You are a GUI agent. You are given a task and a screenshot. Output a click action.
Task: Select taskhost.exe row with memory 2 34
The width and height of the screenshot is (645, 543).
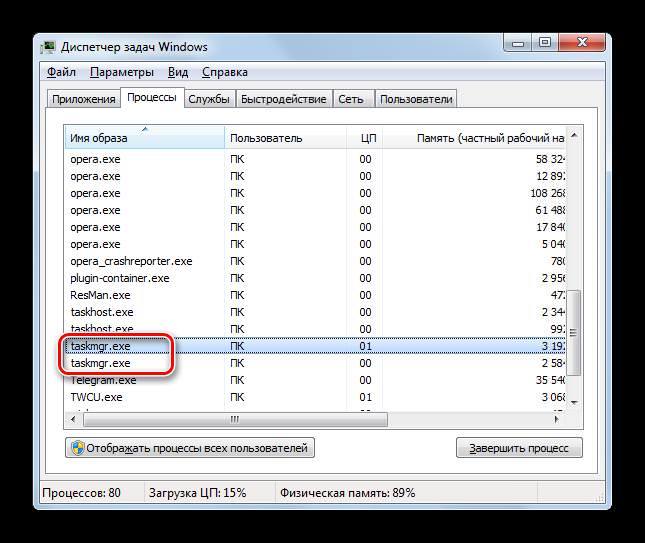[x=315, y=312]
